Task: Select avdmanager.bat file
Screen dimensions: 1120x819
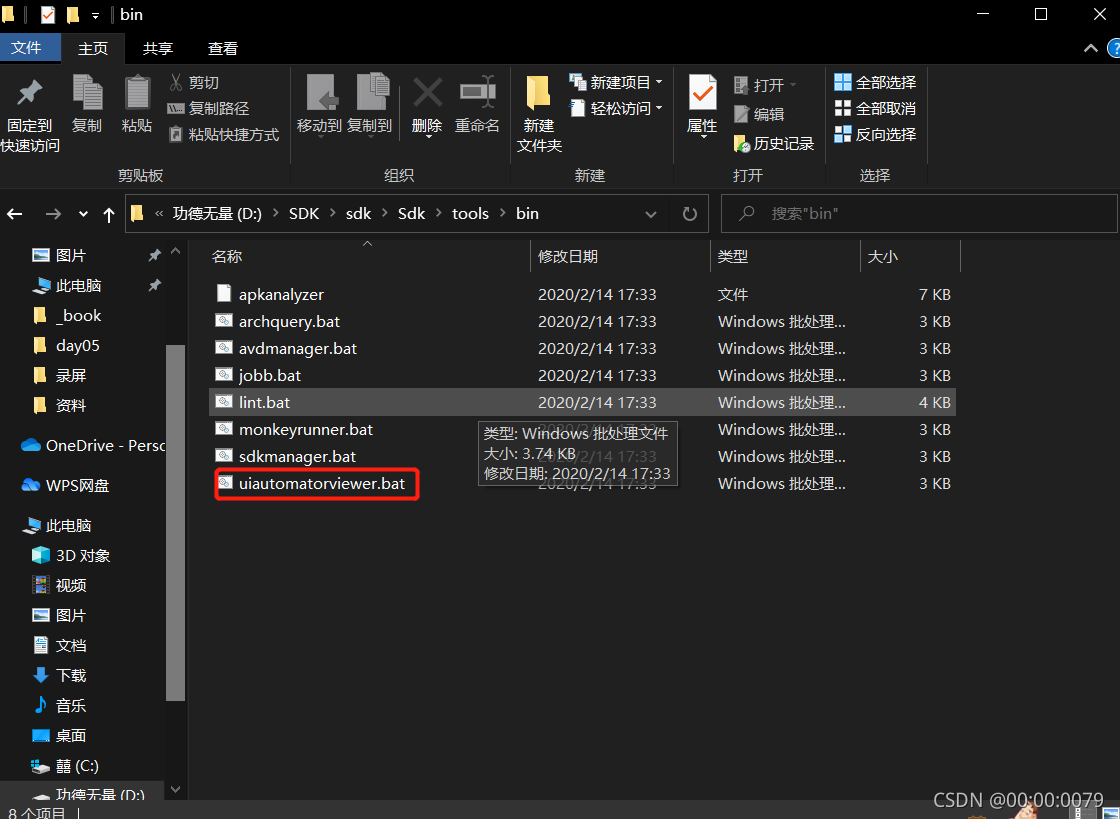Action: pyautogui.click(x=298, y=348)
